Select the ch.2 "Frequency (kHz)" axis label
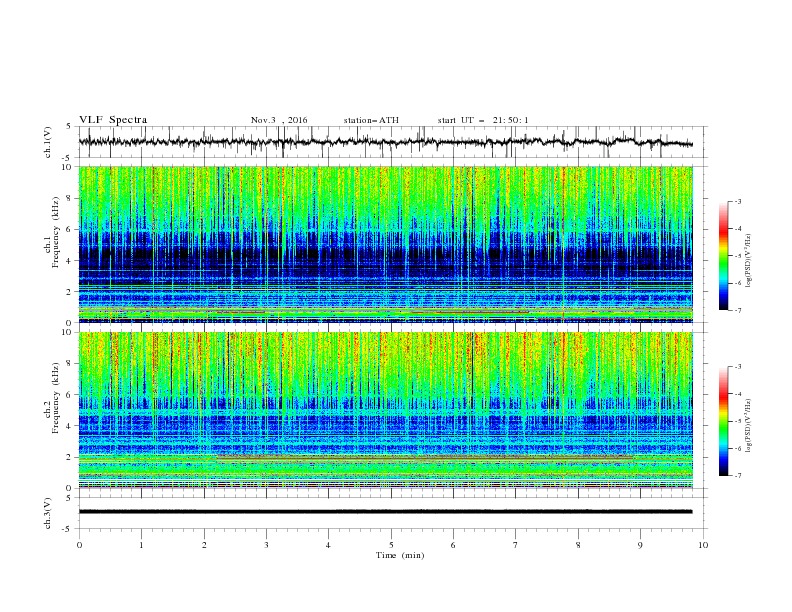 56,398
